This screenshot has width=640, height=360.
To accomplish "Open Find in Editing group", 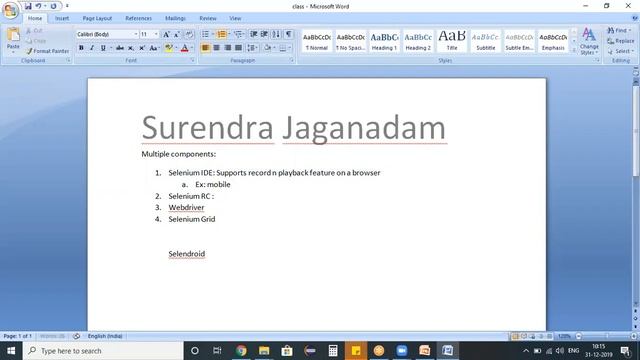I will click(x=618, y=31).
